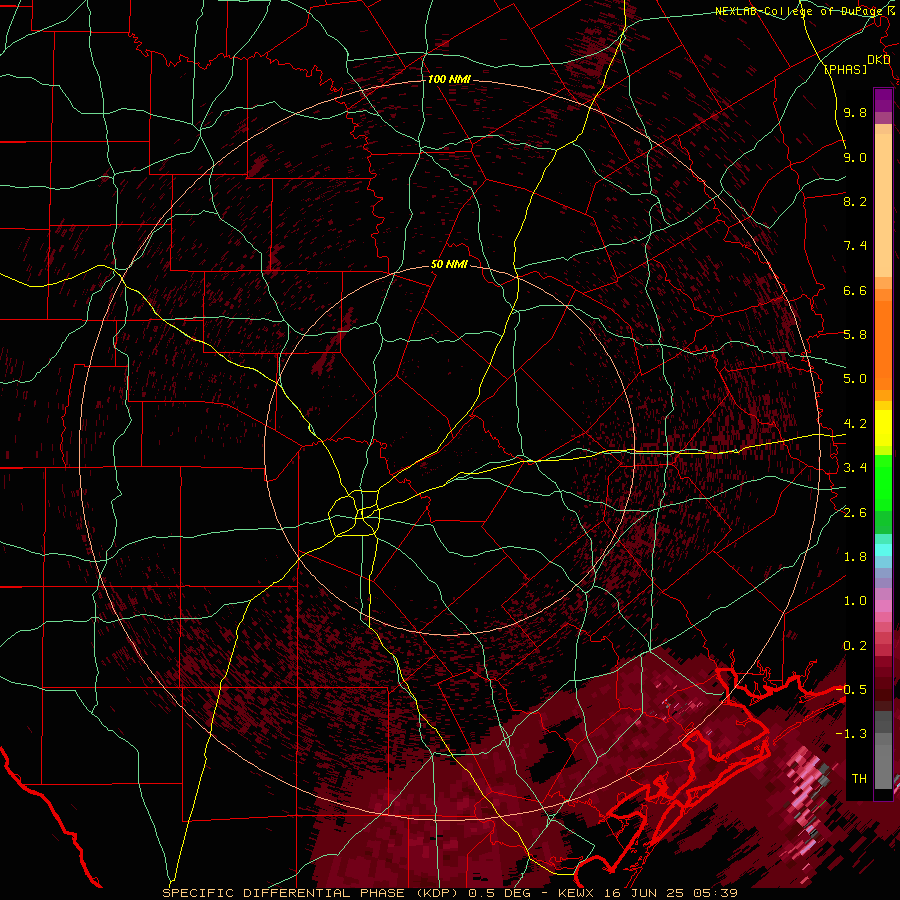Select the 8.2 scale value
This screenshot has width=900, height=900.
(855, 201)
